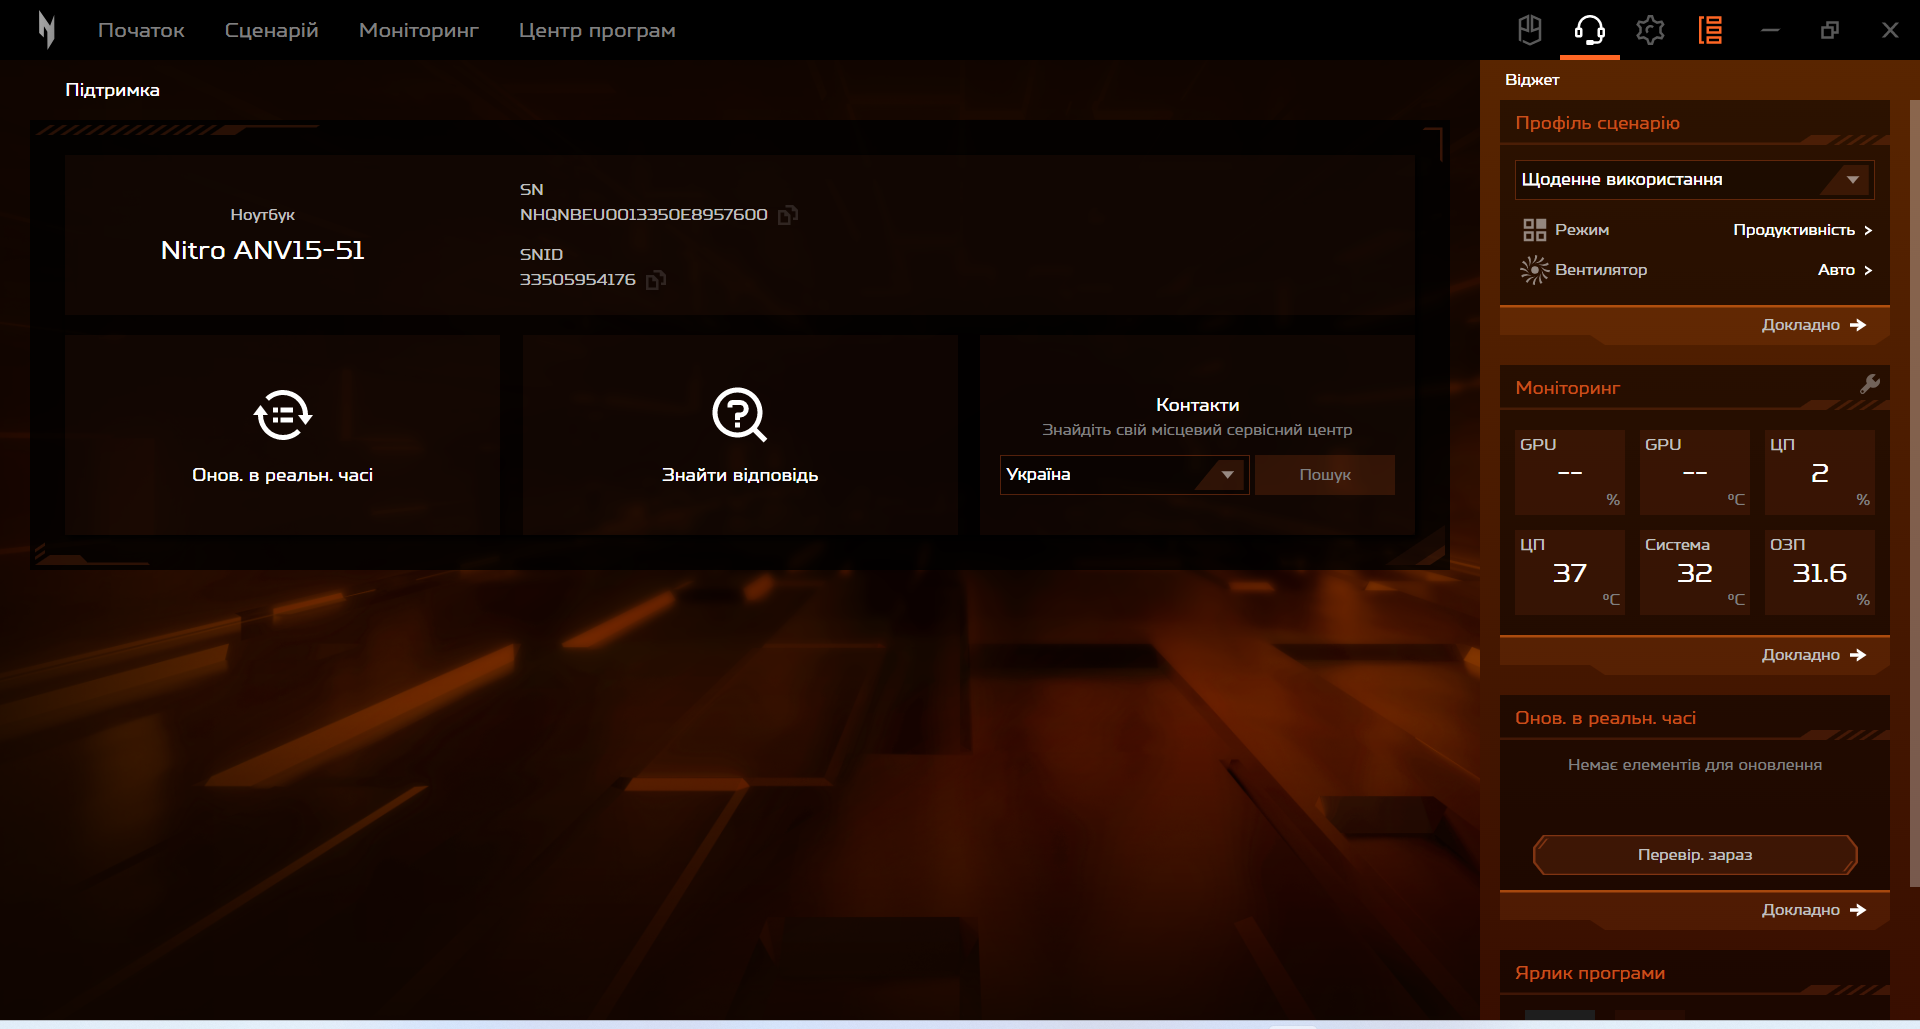Switch to the Сценарій tab
The height and width of the screenshot is (1029, 1920).
272,30
